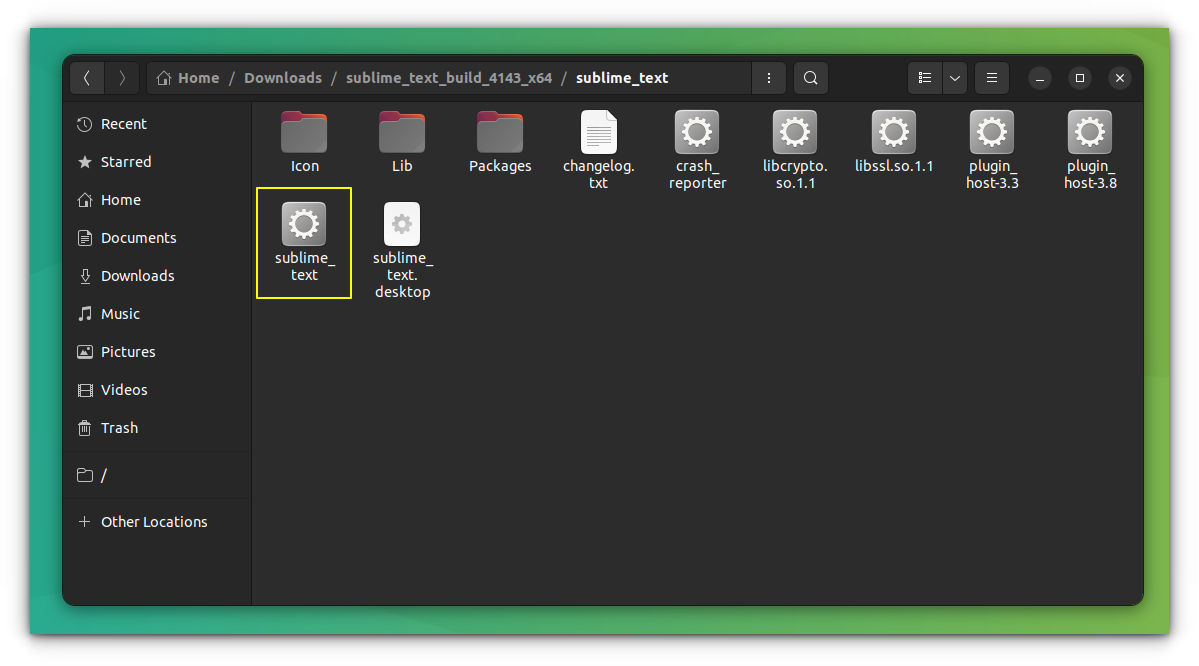This screenshot has height=666, width=1199.
Task: Toggle list view icon in header
Action: pyautogui.click(x=924, y=78)
